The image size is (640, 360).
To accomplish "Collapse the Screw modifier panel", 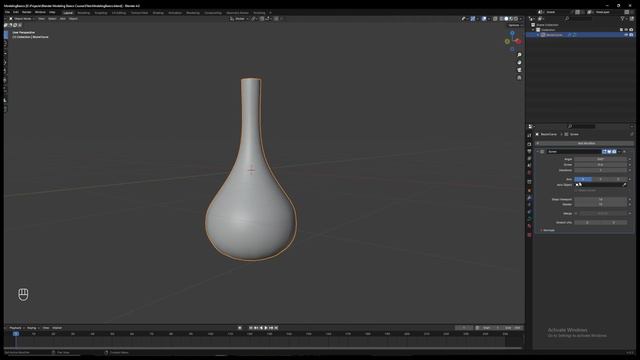I will [538, 151].
